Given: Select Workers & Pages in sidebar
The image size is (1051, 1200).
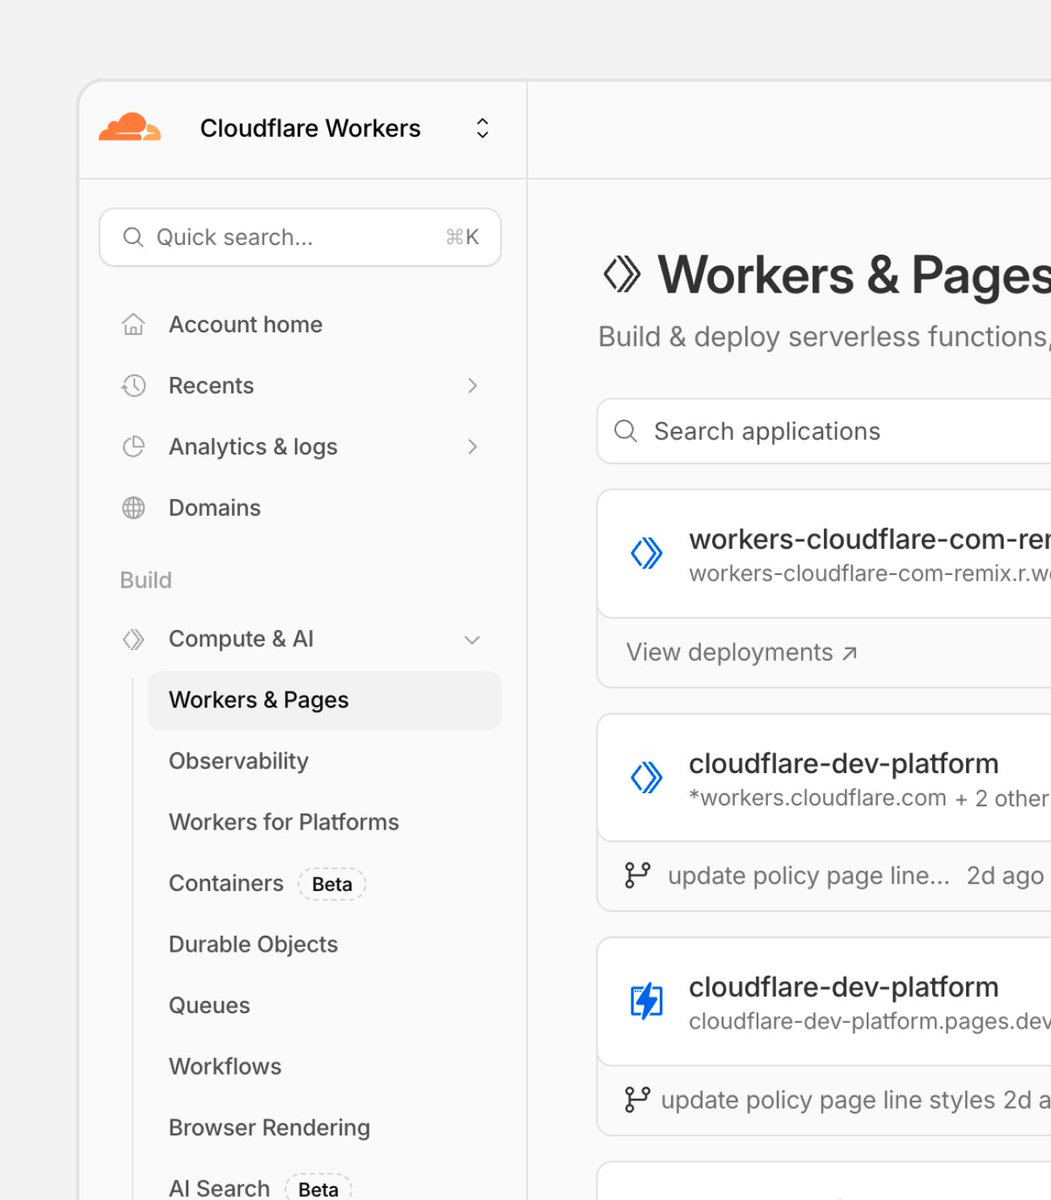Looking at the screenshot, I should click(324, 700).
